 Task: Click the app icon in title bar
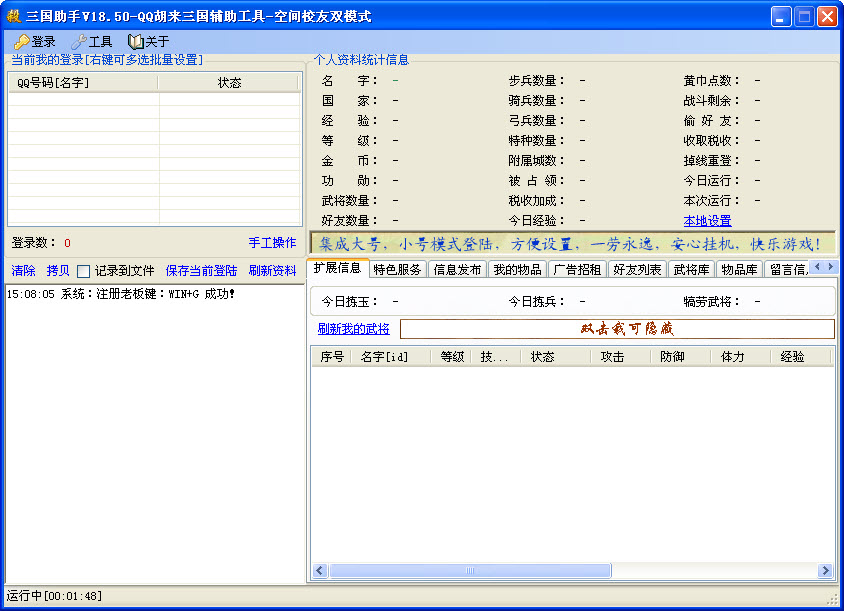click(14, 17)
